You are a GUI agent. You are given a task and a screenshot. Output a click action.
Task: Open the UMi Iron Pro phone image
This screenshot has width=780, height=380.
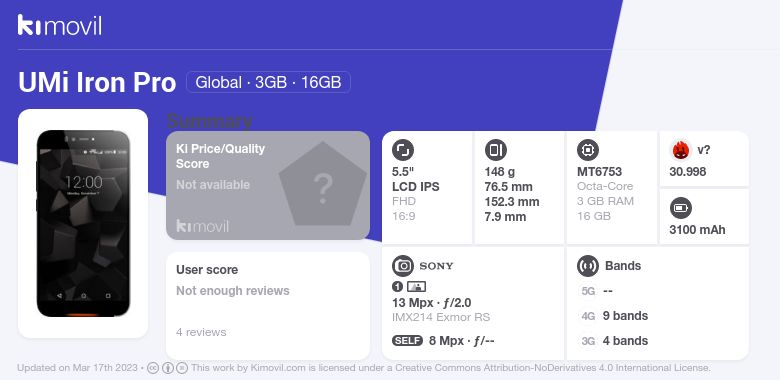pos(83,223)
